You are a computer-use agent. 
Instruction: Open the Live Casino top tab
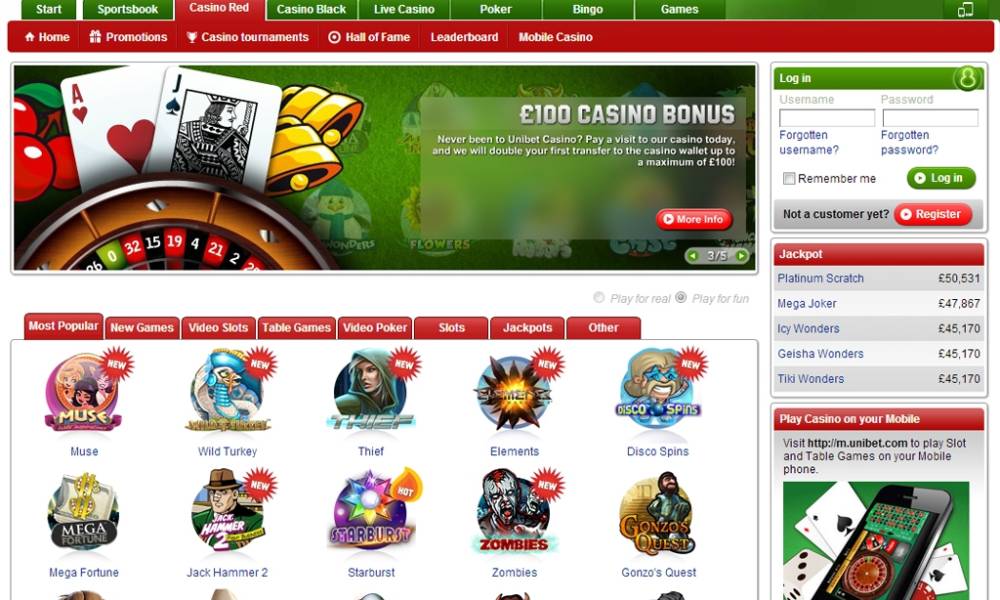404,10
